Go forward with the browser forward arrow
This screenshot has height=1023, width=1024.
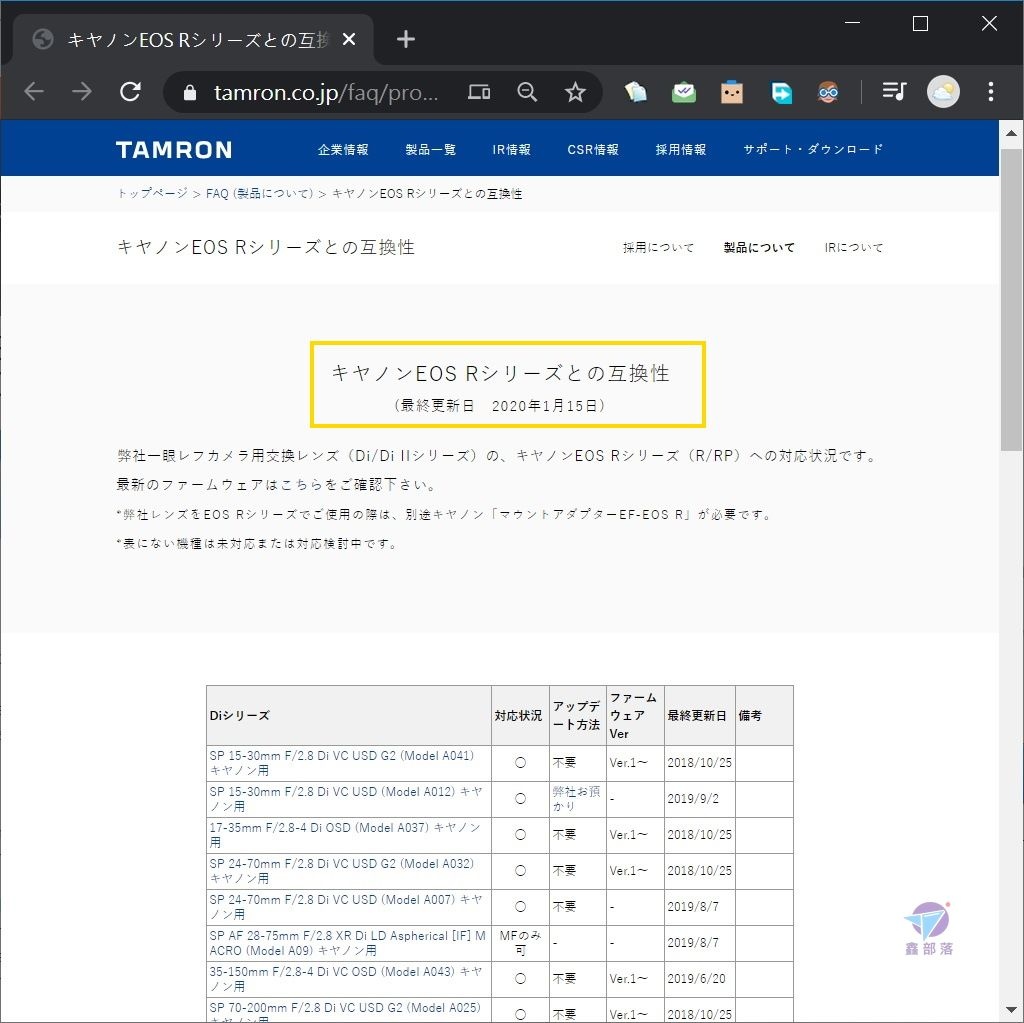coord(82,92)
